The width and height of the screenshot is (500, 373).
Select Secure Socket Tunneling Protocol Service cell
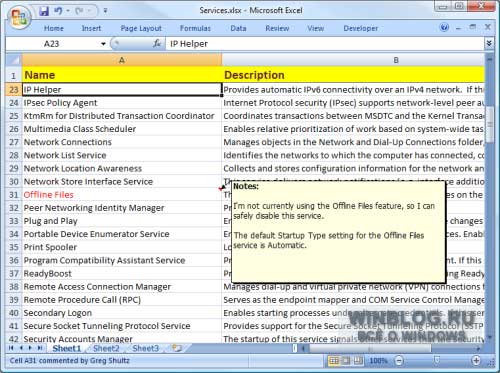click(122, 326)
